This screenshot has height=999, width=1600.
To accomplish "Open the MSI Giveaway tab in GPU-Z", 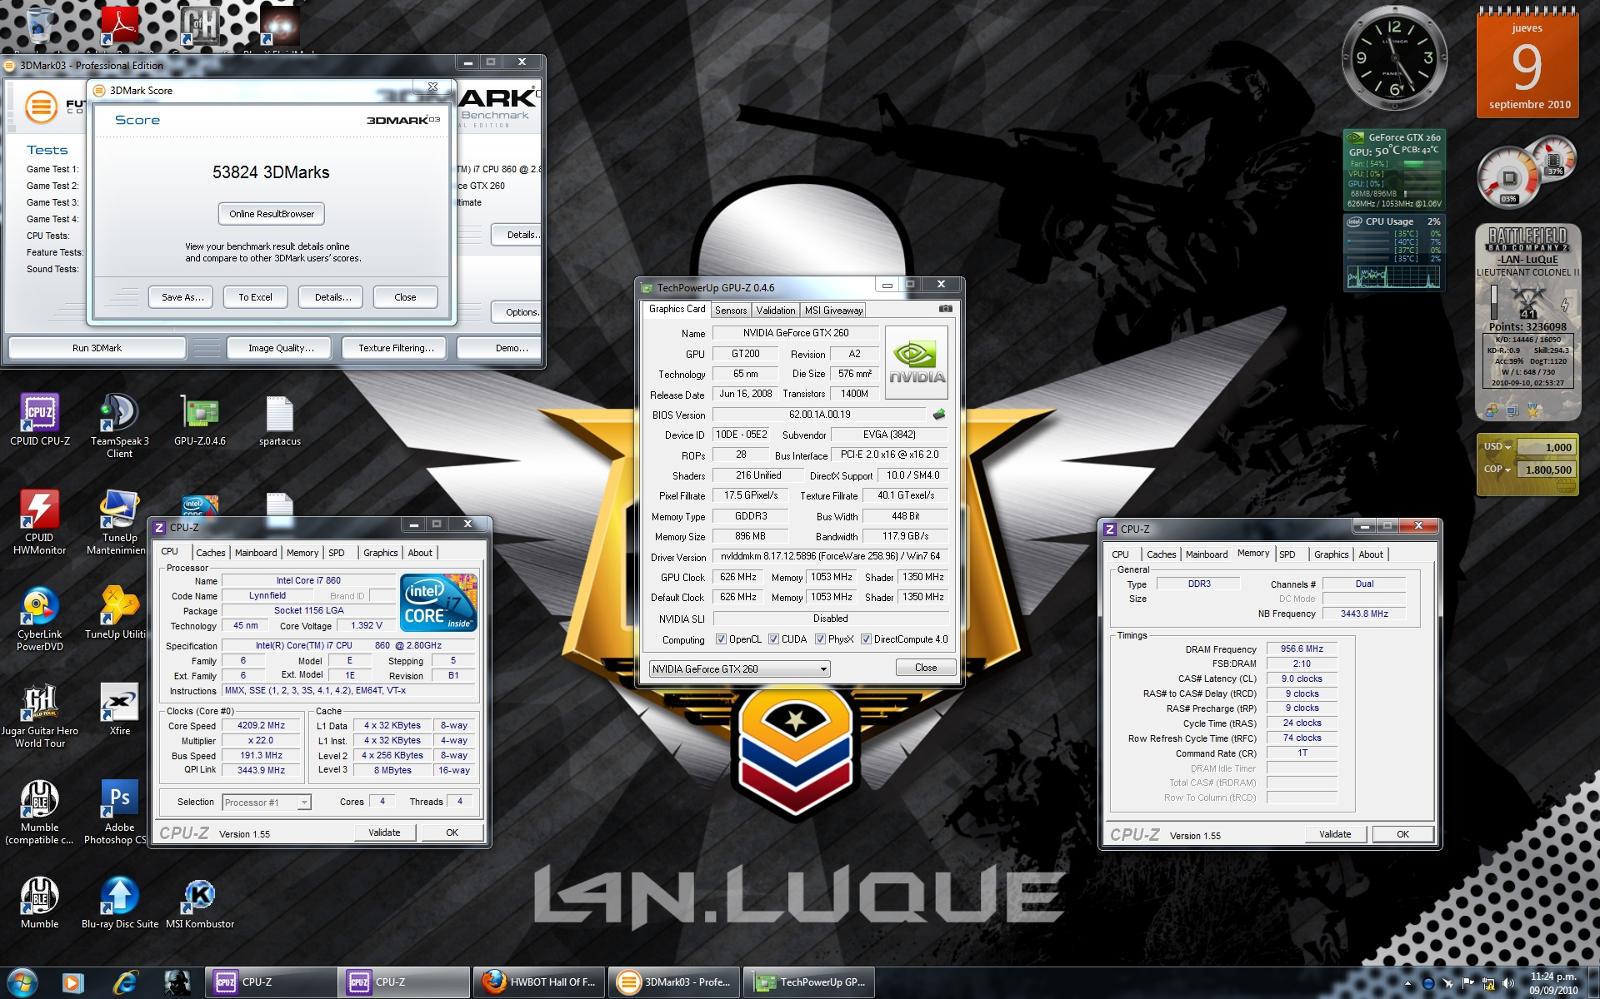I will pos(834,310).
